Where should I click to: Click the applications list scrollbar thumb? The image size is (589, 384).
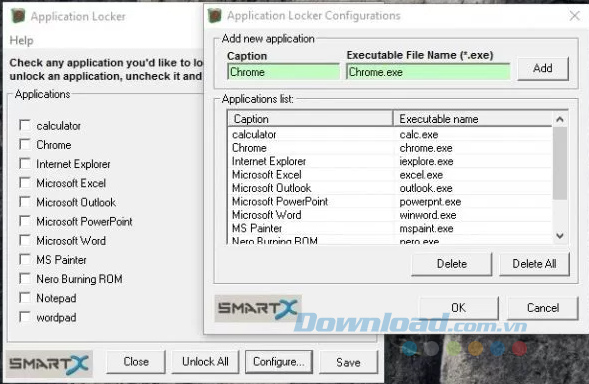[560, 163]
